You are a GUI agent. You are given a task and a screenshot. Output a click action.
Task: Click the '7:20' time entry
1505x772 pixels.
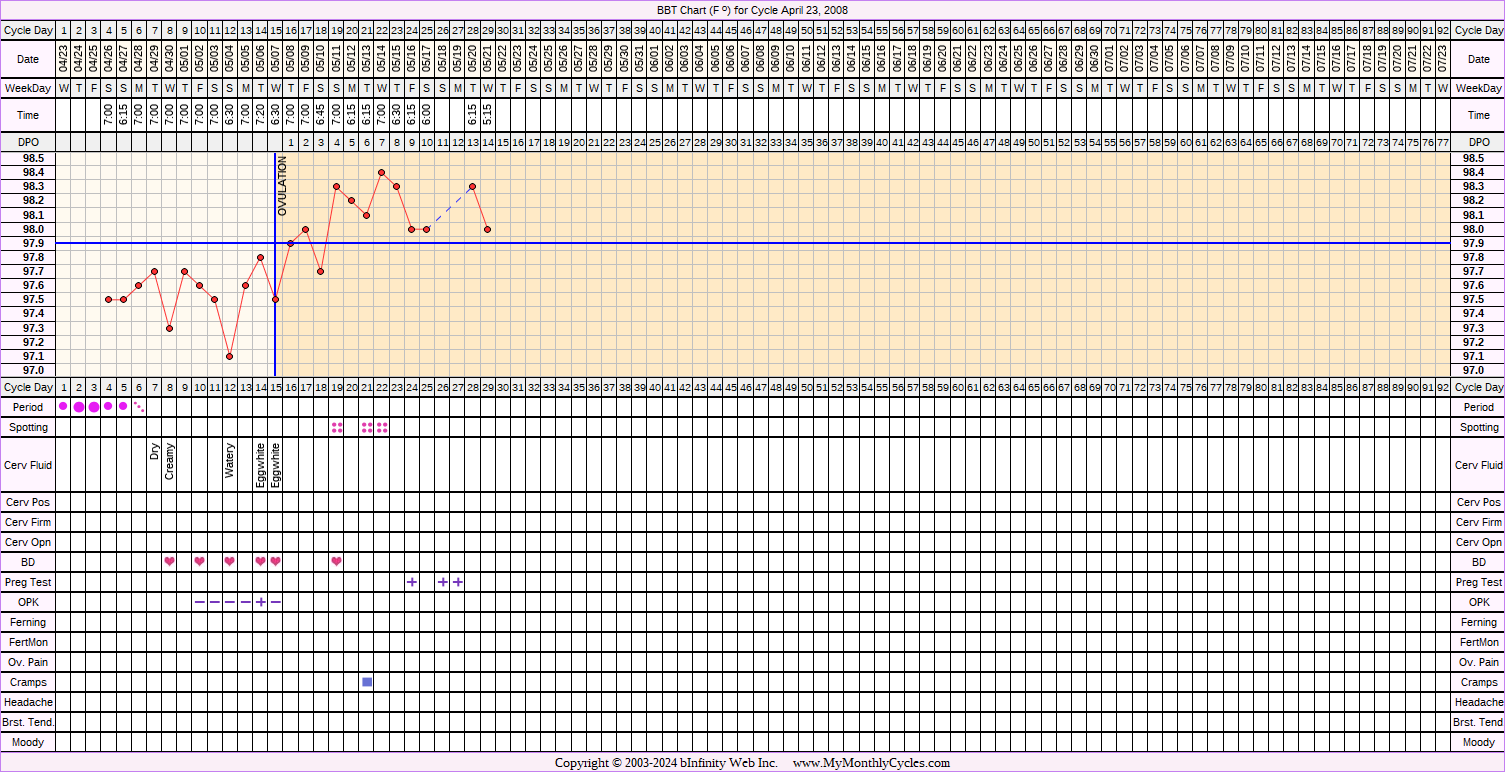260,116
